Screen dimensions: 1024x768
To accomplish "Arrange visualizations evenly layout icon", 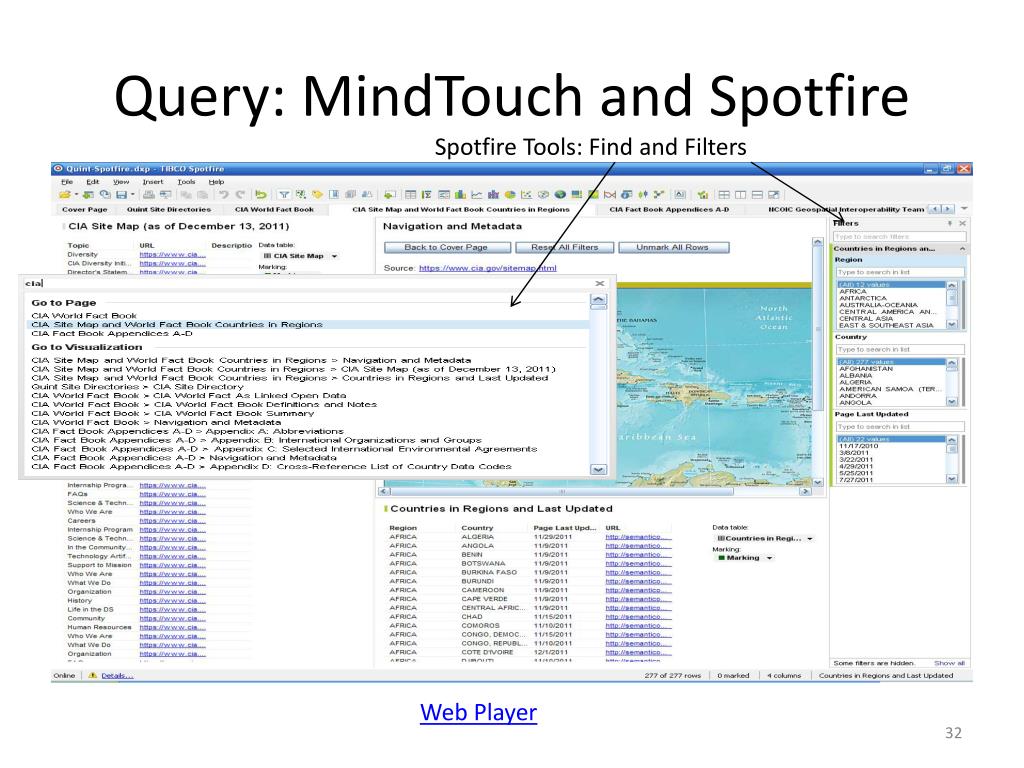I will pos(724,195).
